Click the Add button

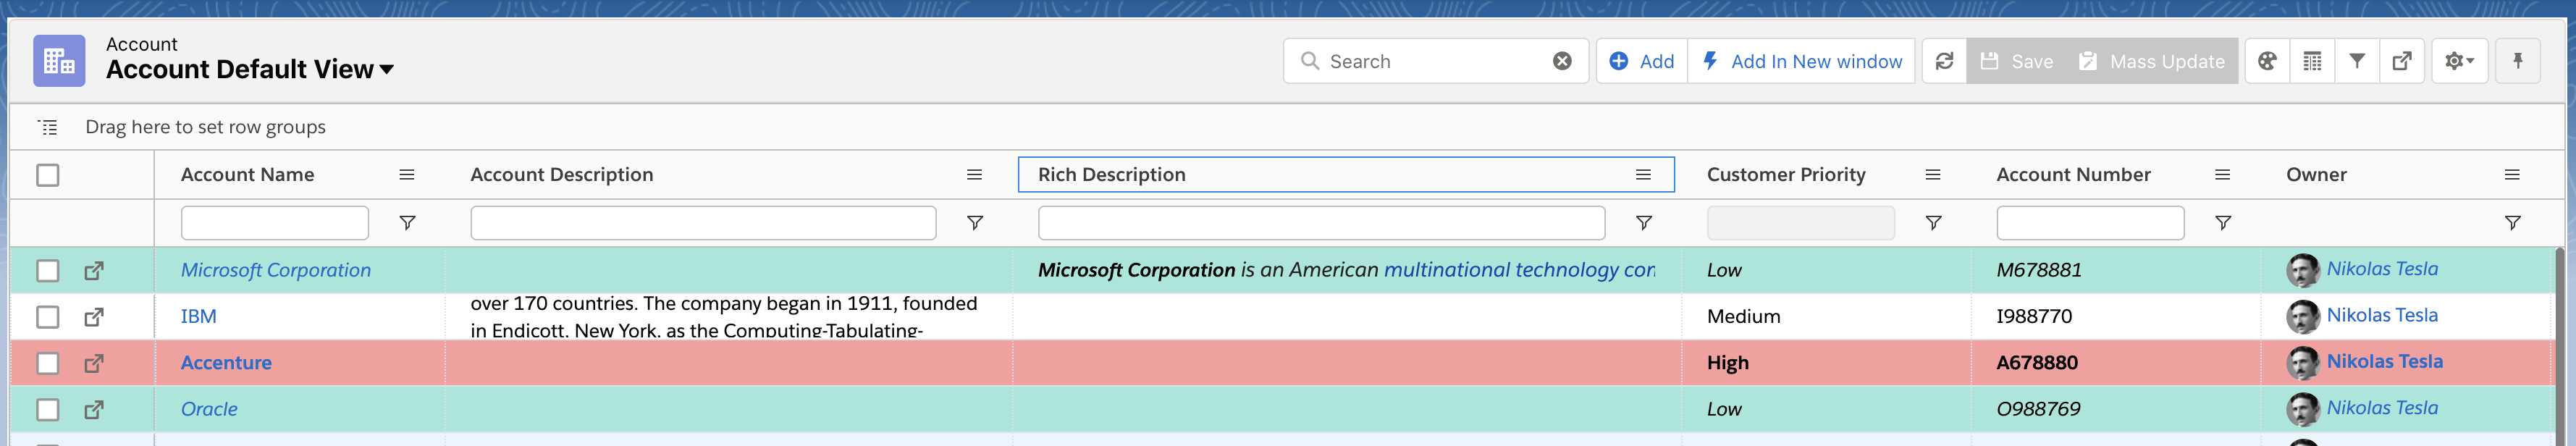[x=1642, y=61]
